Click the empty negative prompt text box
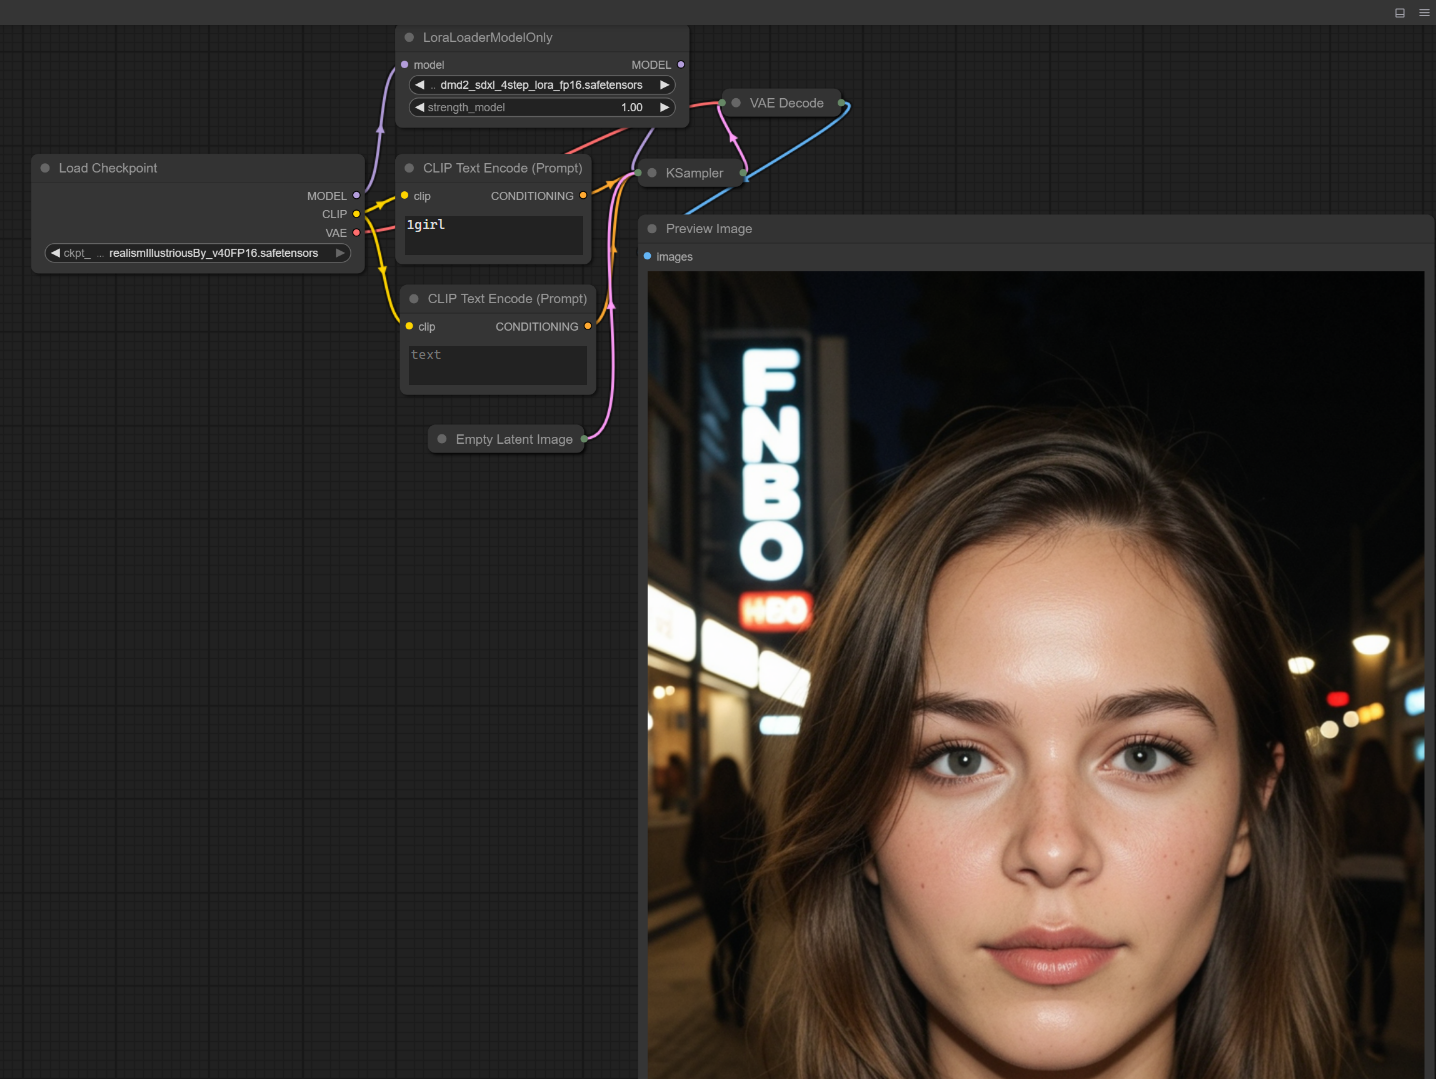The height and width of the screenshot is (1079, 1436). pos(498,365)
